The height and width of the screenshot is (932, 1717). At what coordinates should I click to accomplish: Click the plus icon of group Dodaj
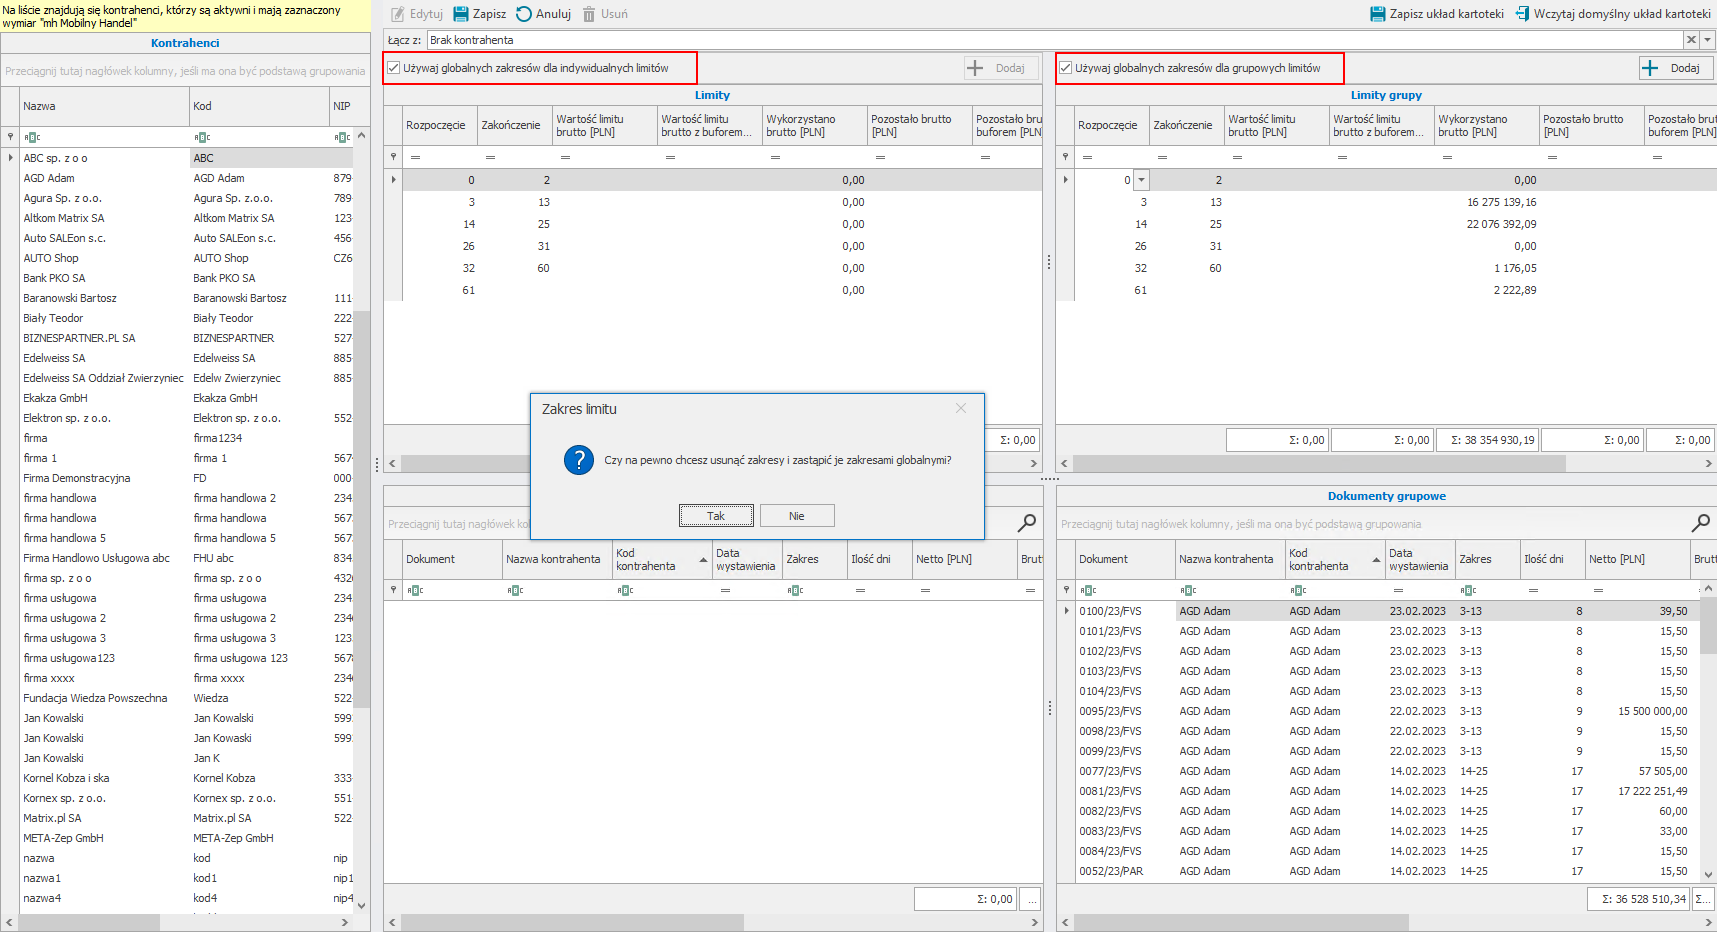click(x=1650, y=68)
